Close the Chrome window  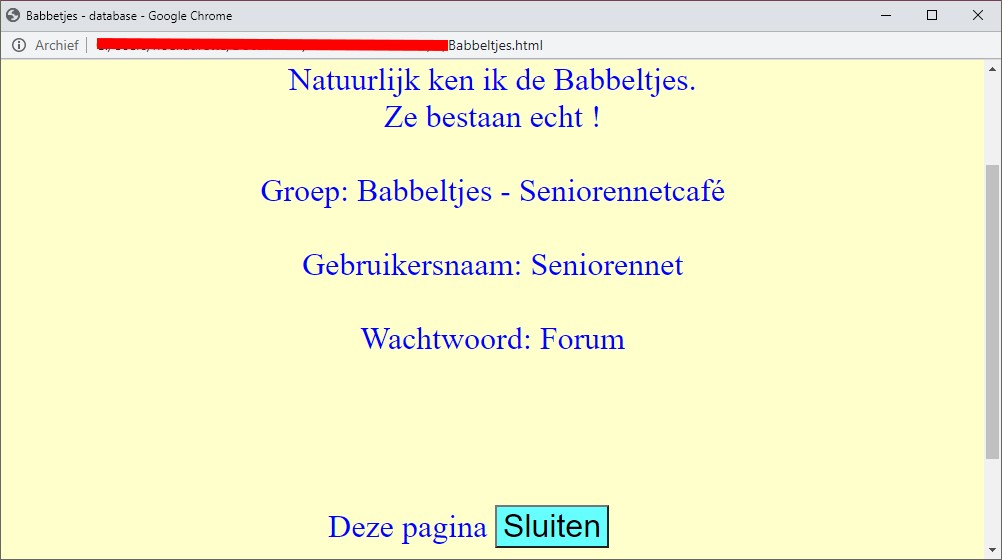click(x=978, y=15)
